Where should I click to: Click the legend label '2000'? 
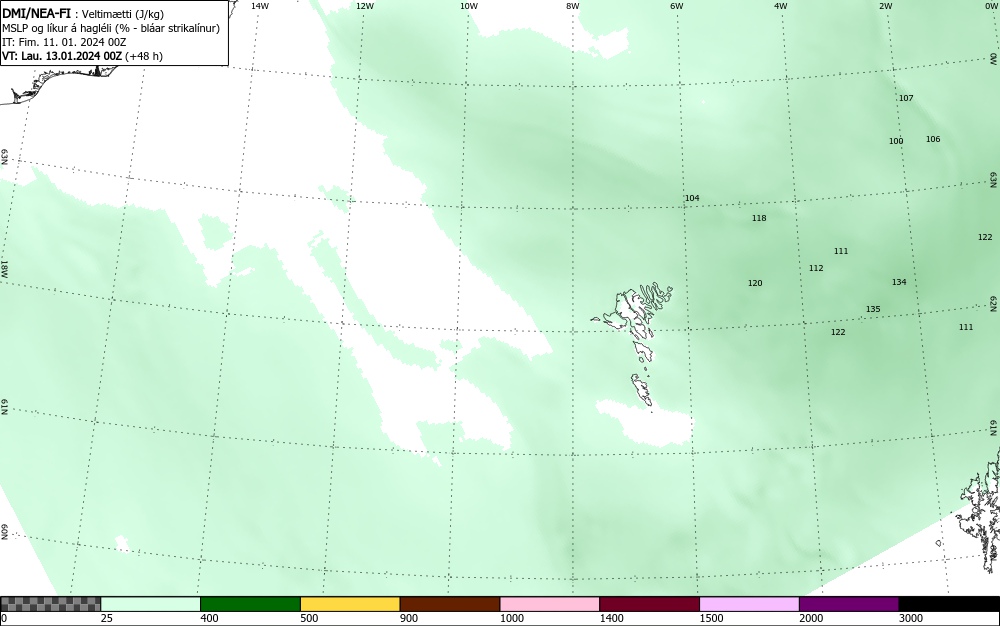[x=811, y=618]
